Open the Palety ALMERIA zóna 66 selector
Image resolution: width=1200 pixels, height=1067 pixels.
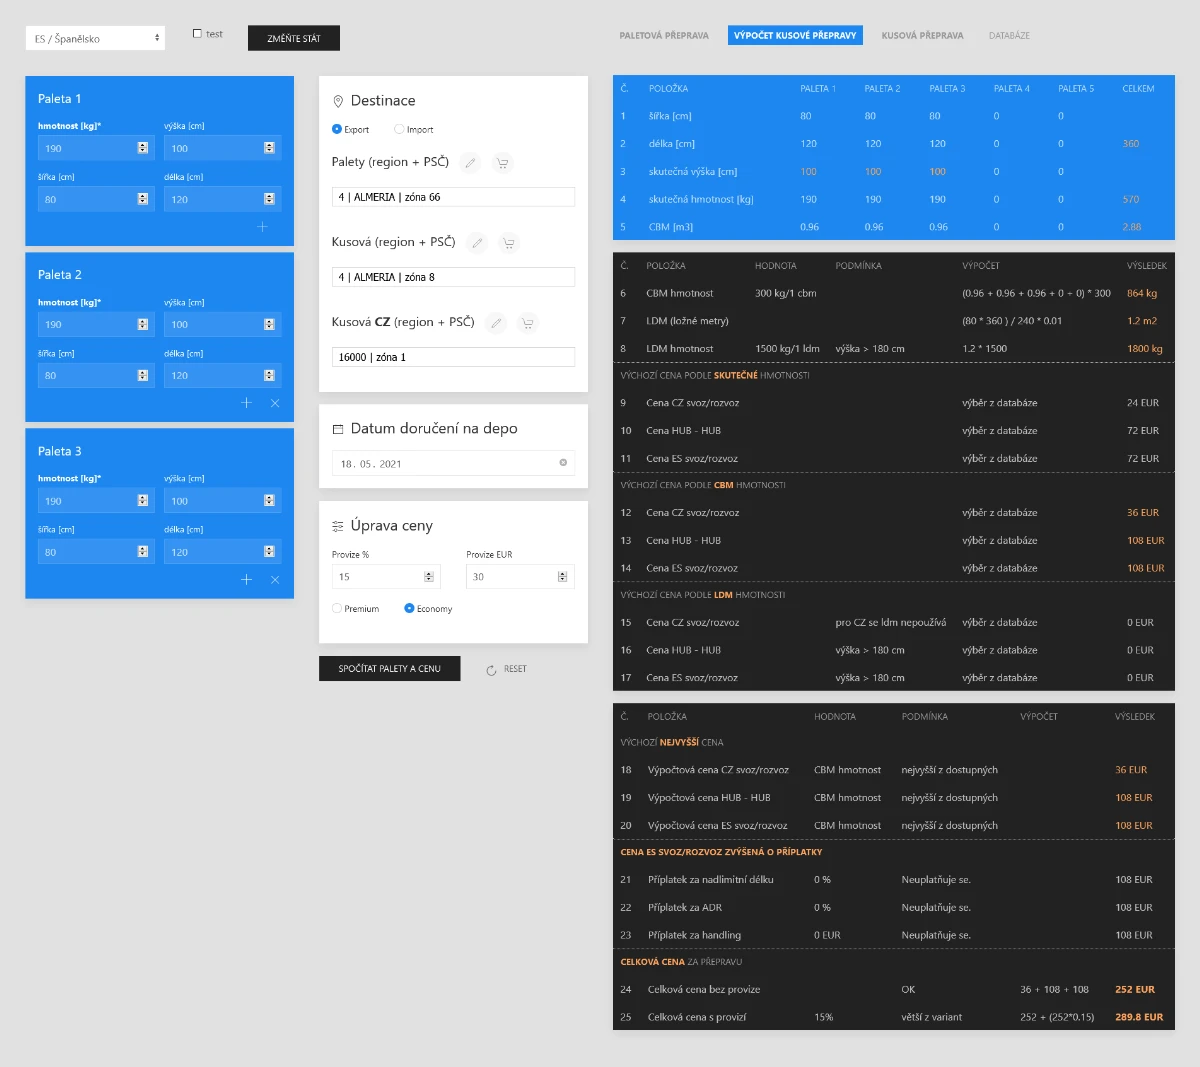453,197
